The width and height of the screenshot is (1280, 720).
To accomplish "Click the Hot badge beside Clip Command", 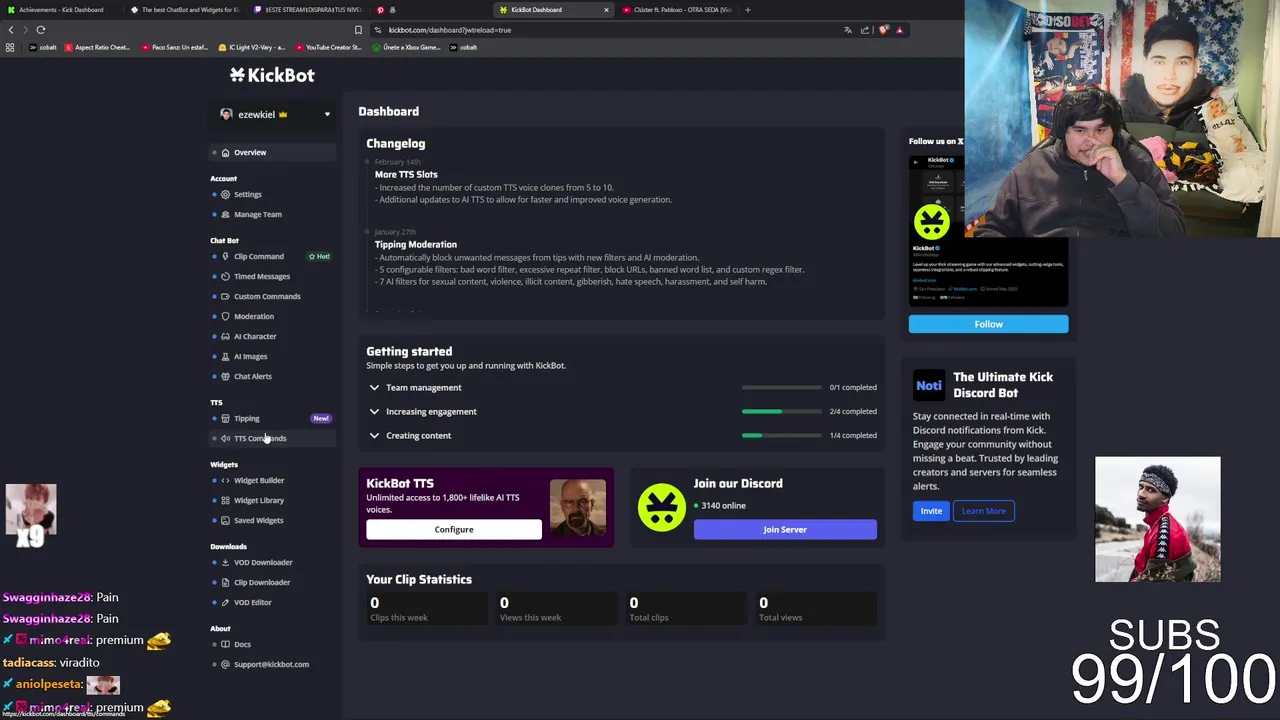I will [x=319, y=257].
